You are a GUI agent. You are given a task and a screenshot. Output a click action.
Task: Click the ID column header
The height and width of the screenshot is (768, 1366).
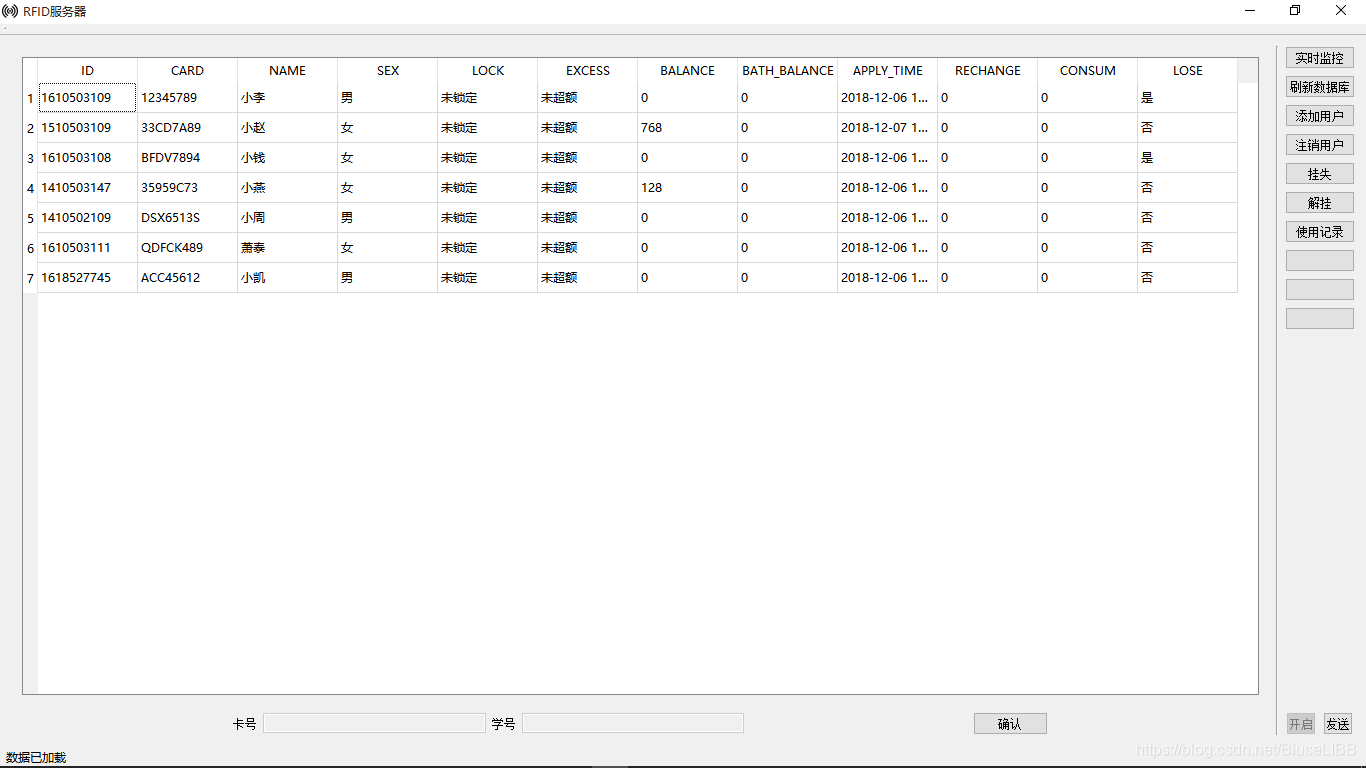pyautogui.click(x=88, y=70)
